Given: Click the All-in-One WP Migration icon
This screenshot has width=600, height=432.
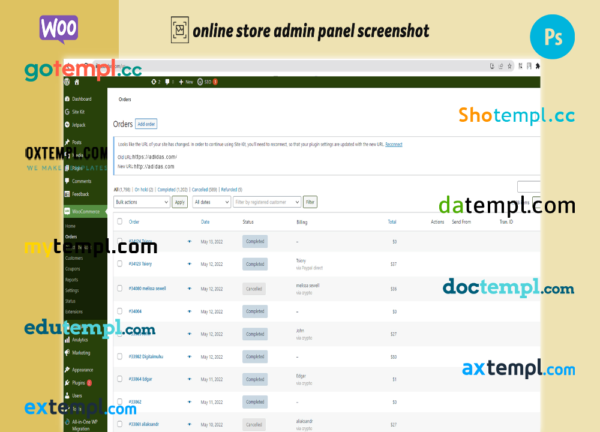Looking at the screenshot, I should 67,422.
